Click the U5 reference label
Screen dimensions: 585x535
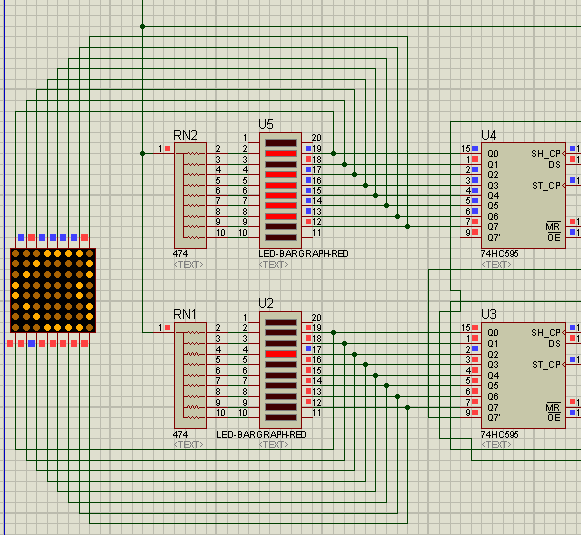click(266, 124)
